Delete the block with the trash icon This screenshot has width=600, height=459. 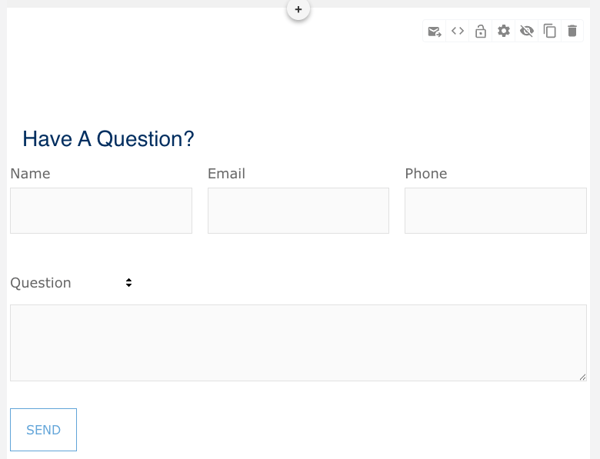[572, 31]
